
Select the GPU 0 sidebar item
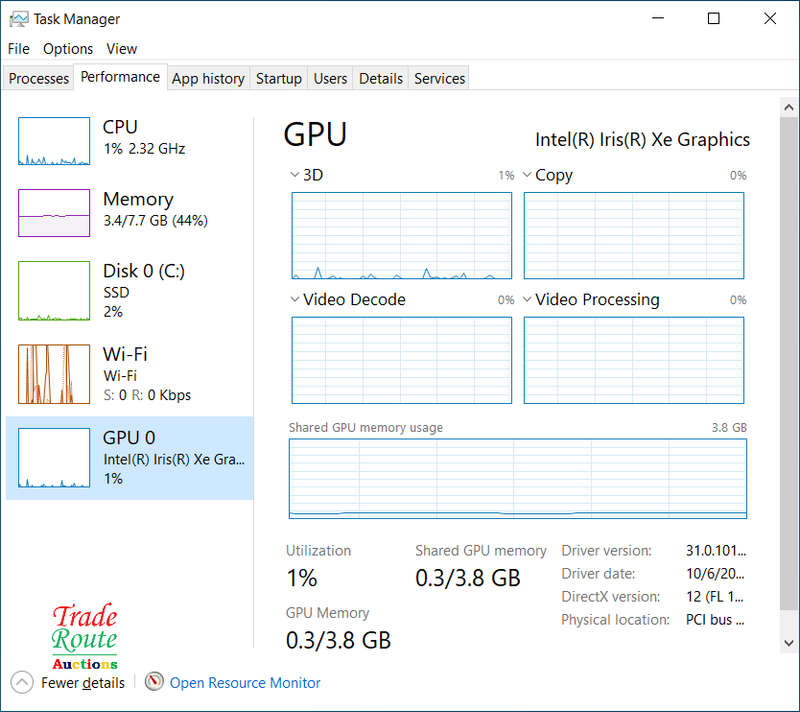tap(130, 458)
